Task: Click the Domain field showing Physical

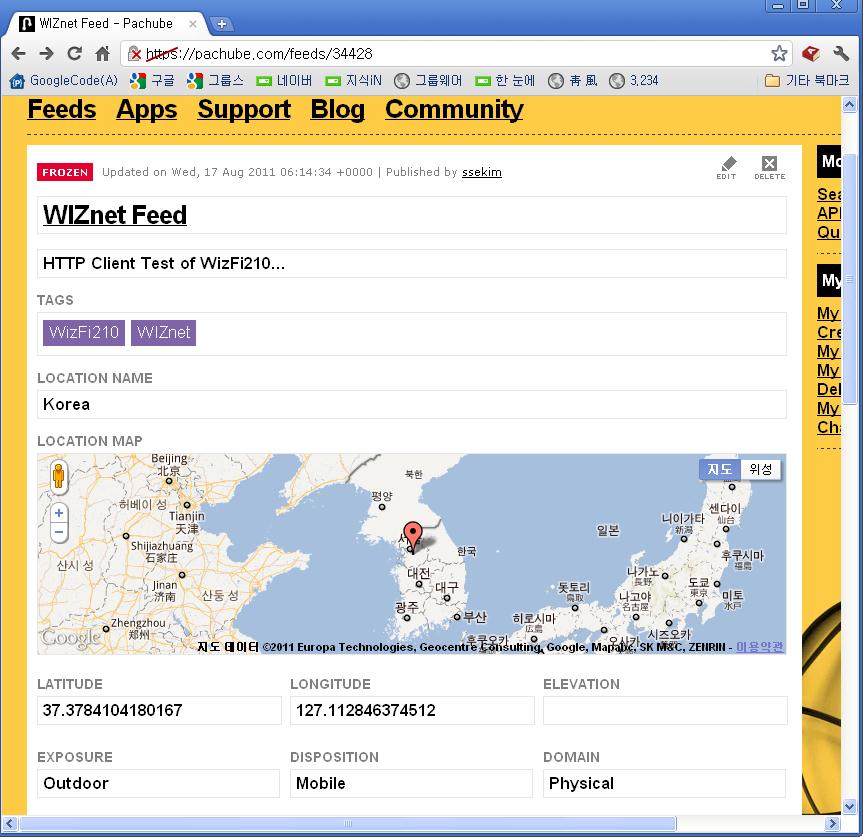Action: pos(664,784)
